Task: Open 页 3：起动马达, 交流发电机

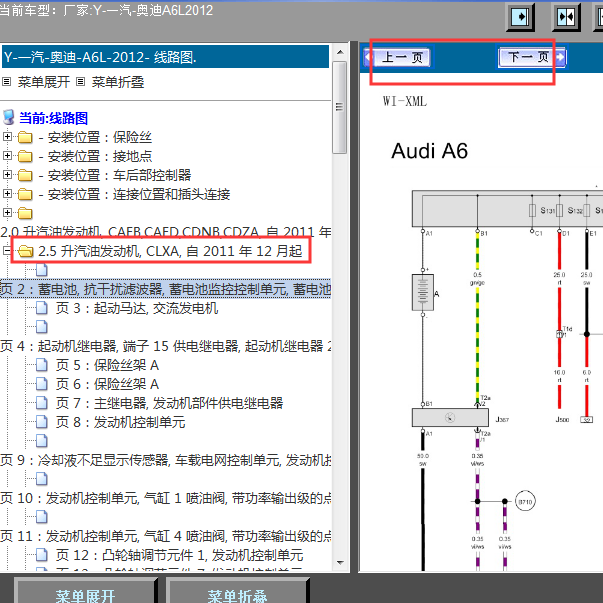Action: coord(137,308)
